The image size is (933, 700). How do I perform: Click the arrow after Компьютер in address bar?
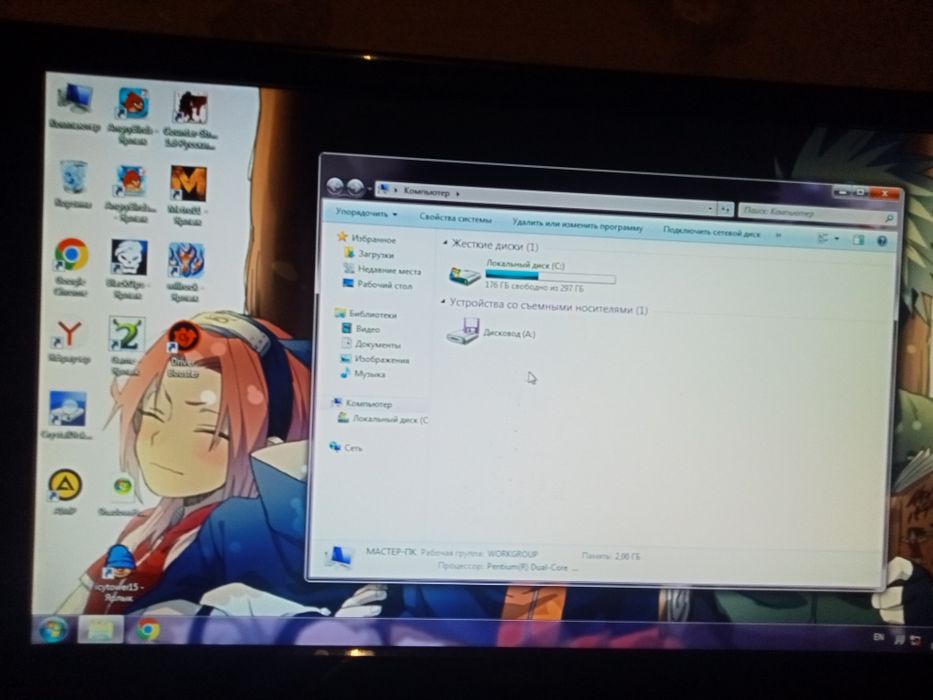click(458, 193)
